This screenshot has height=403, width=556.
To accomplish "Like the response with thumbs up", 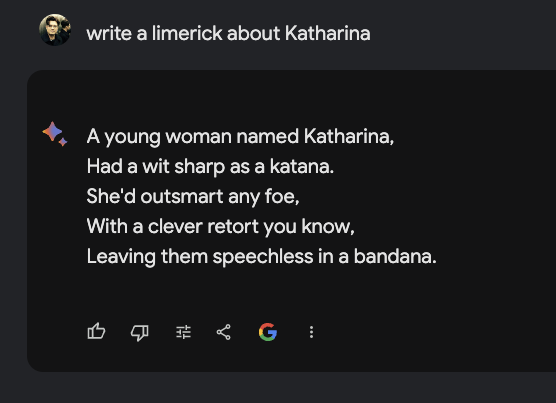I will pyautogui.click(x=96, y=332).
